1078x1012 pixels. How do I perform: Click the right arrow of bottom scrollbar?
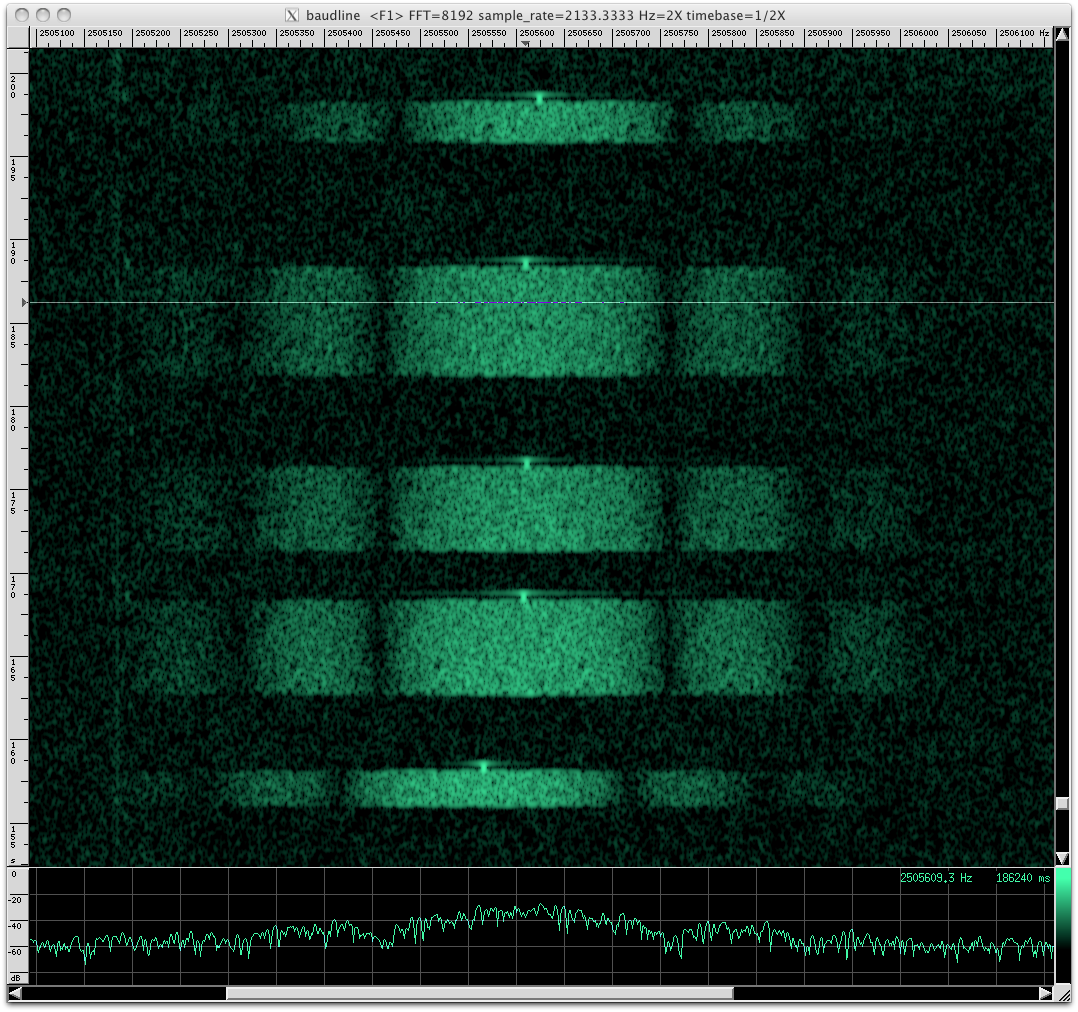point(1044,993)
